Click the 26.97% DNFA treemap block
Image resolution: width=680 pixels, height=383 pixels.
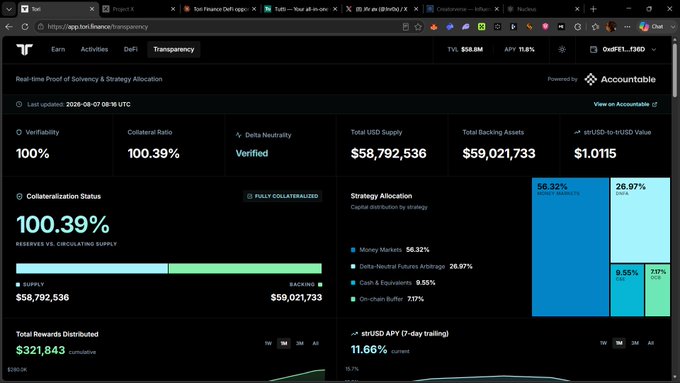tap(640, 220)
